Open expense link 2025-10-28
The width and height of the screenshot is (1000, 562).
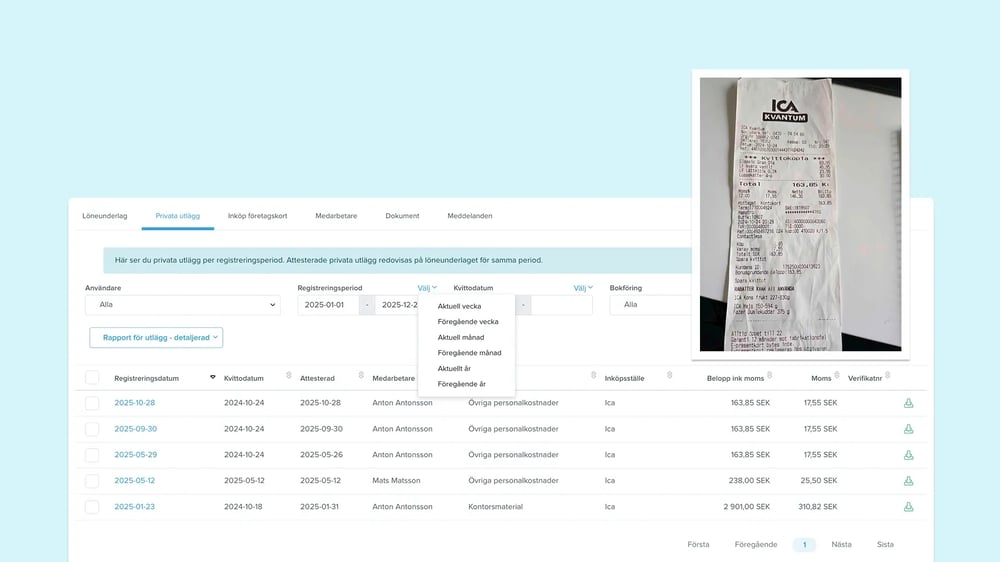[x=135, y=403]
